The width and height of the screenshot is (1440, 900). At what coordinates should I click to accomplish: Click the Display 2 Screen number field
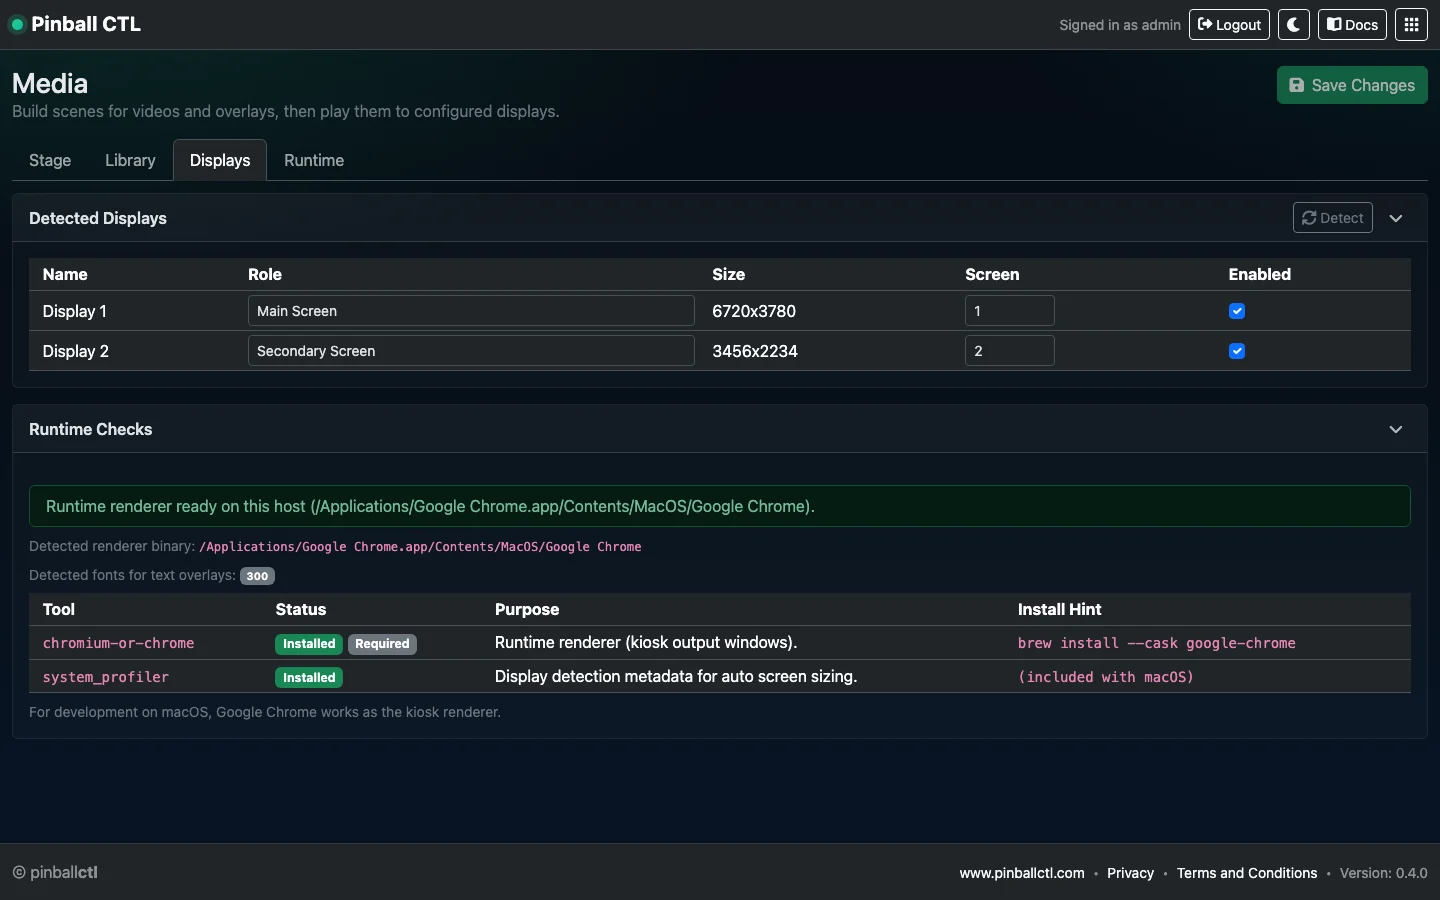(1009, 351)
